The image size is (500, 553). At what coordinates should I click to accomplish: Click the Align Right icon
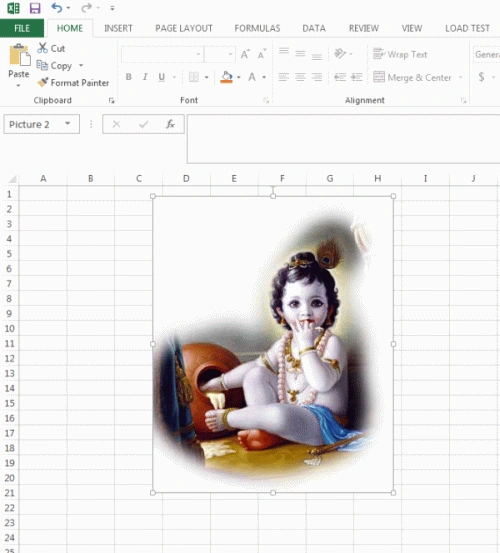coord(317,77)
